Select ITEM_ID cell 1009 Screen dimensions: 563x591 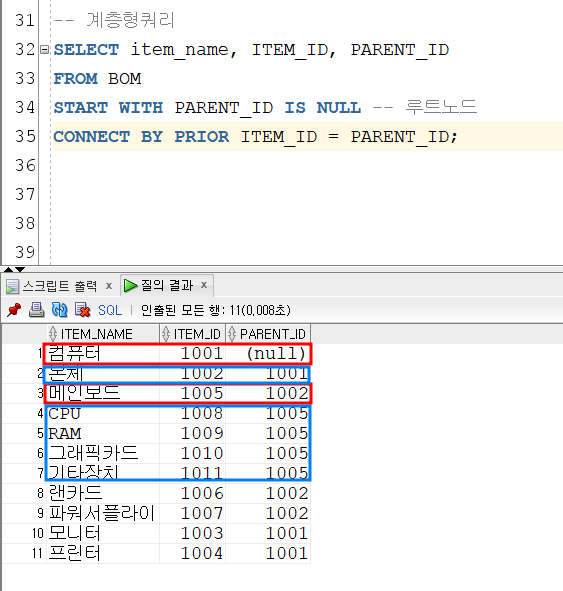(193, 433)
